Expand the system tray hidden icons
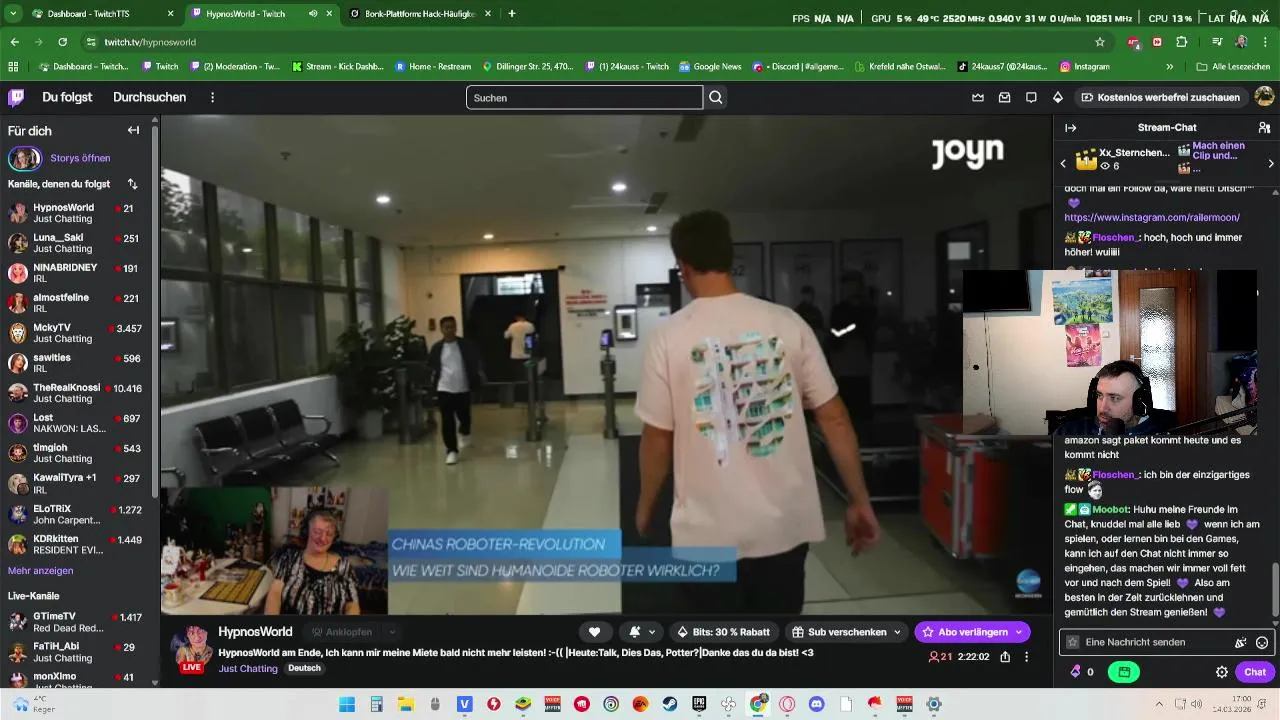This screenshot has height=720, width=1280. (1159, 704)
